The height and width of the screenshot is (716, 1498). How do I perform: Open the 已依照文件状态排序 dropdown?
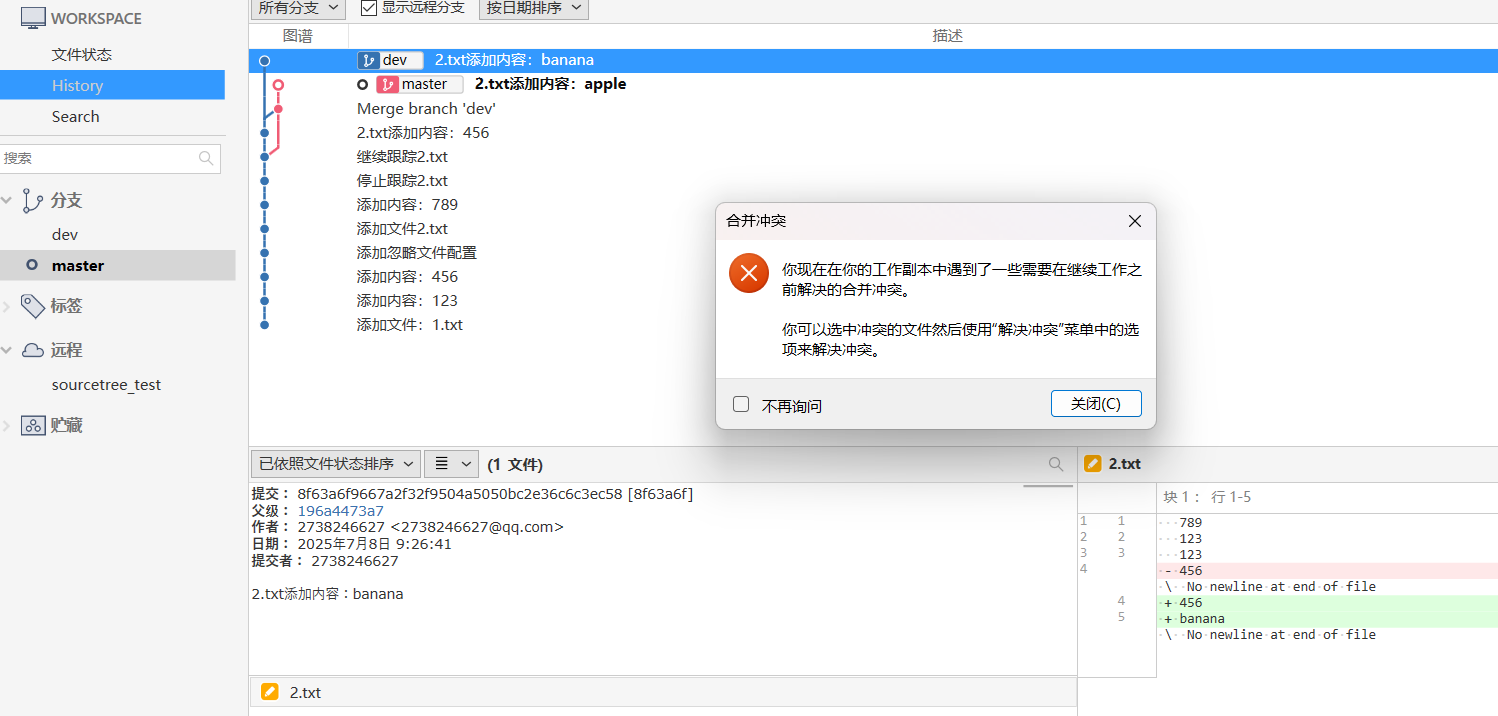335,463
